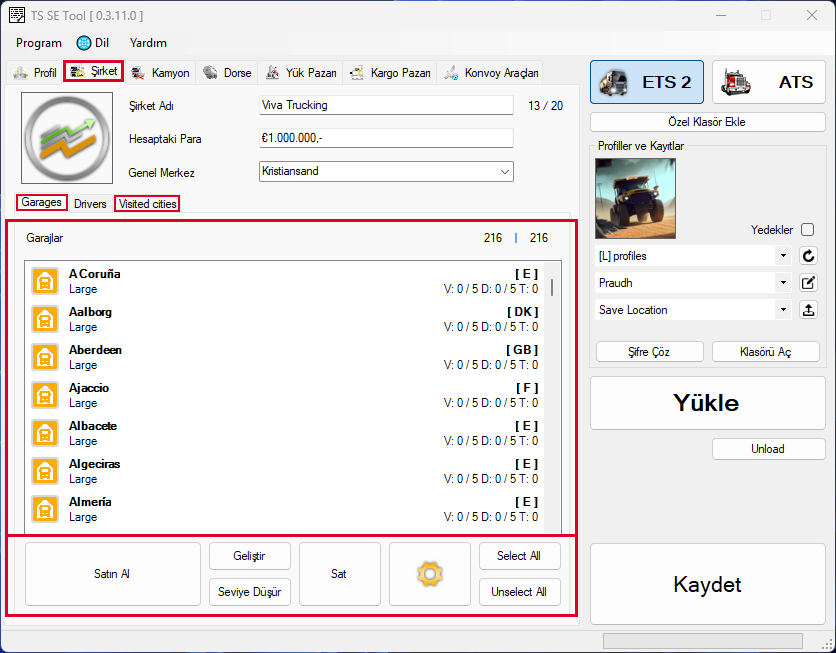Open the Genel Merkez dropdown
Viewport: 836px width, 653px height.
pos(385,172)
